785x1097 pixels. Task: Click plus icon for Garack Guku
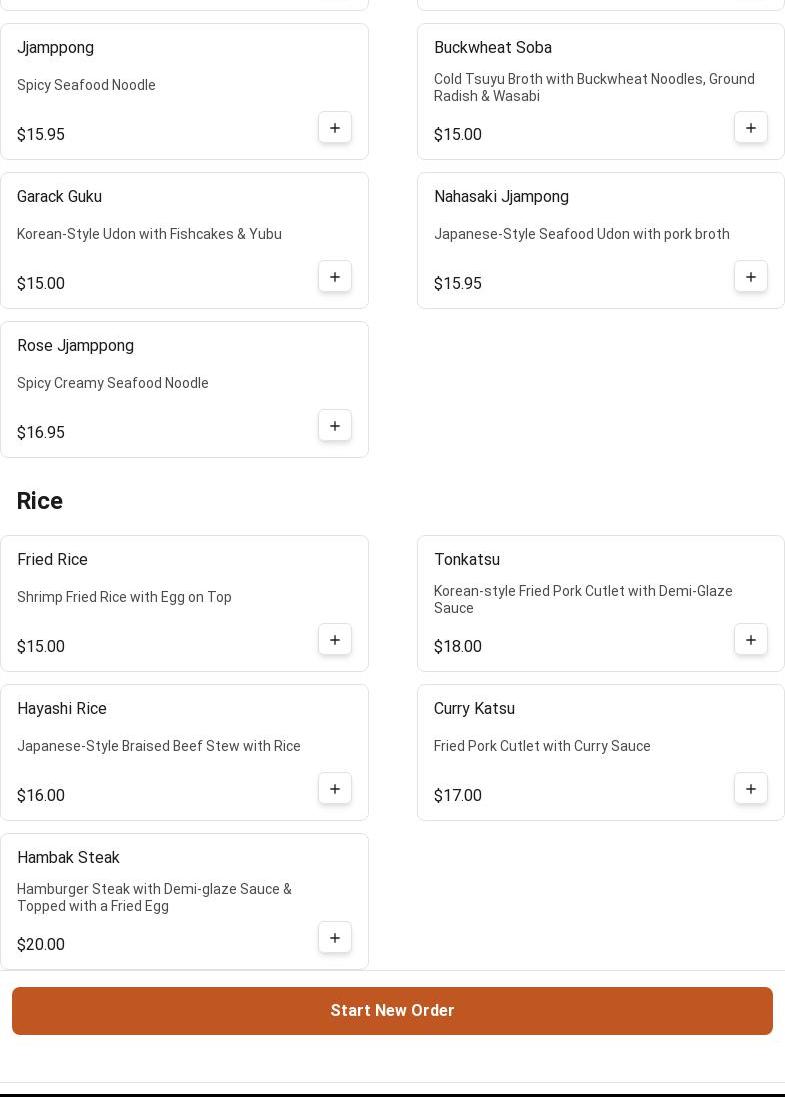(x=335, y=277)
